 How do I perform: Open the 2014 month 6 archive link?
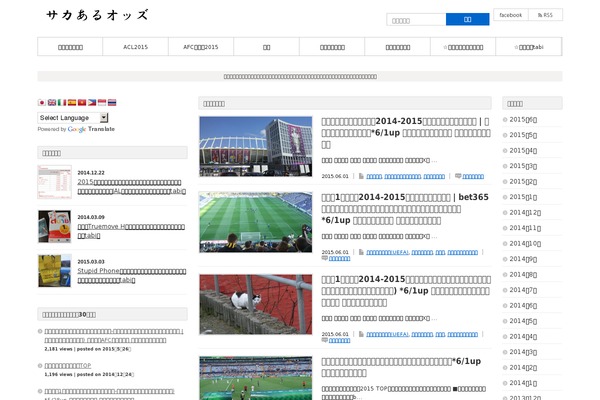click(x=523, y=305)
